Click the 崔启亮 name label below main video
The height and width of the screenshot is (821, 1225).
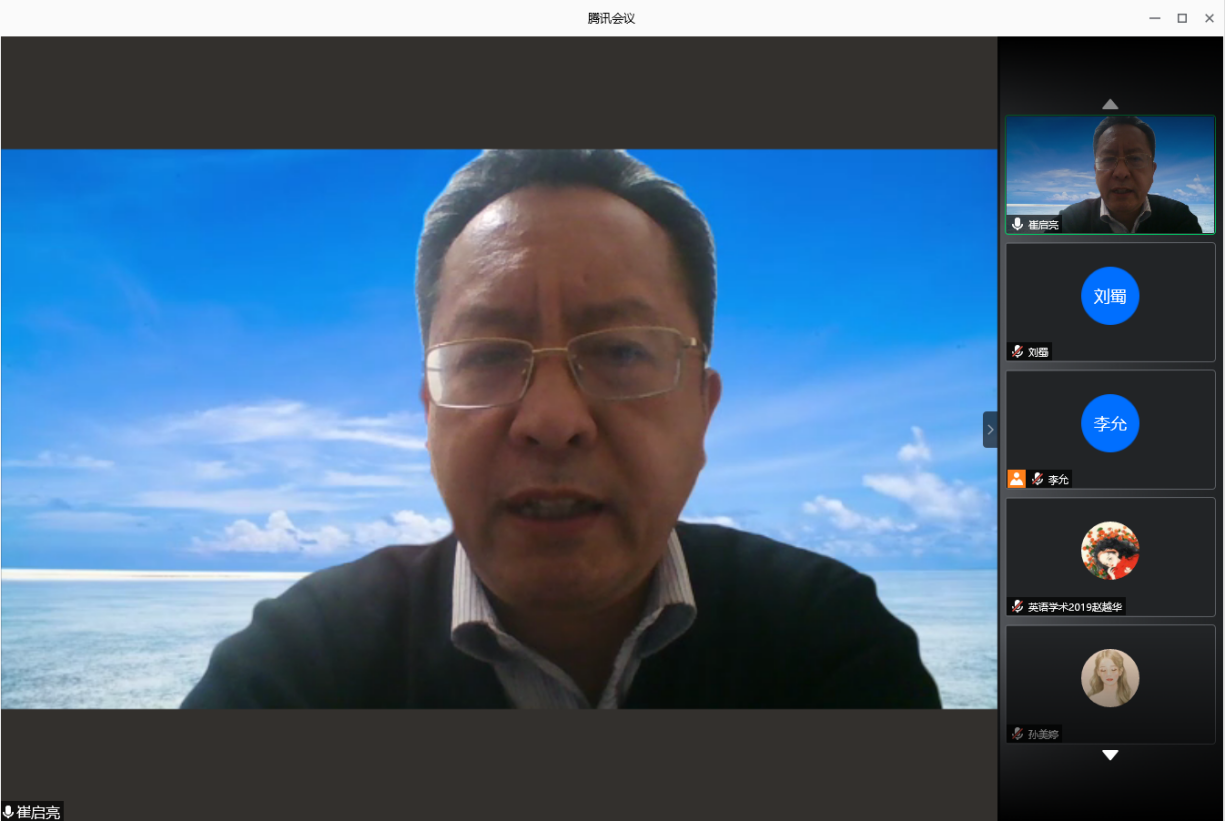pos(38,812)
